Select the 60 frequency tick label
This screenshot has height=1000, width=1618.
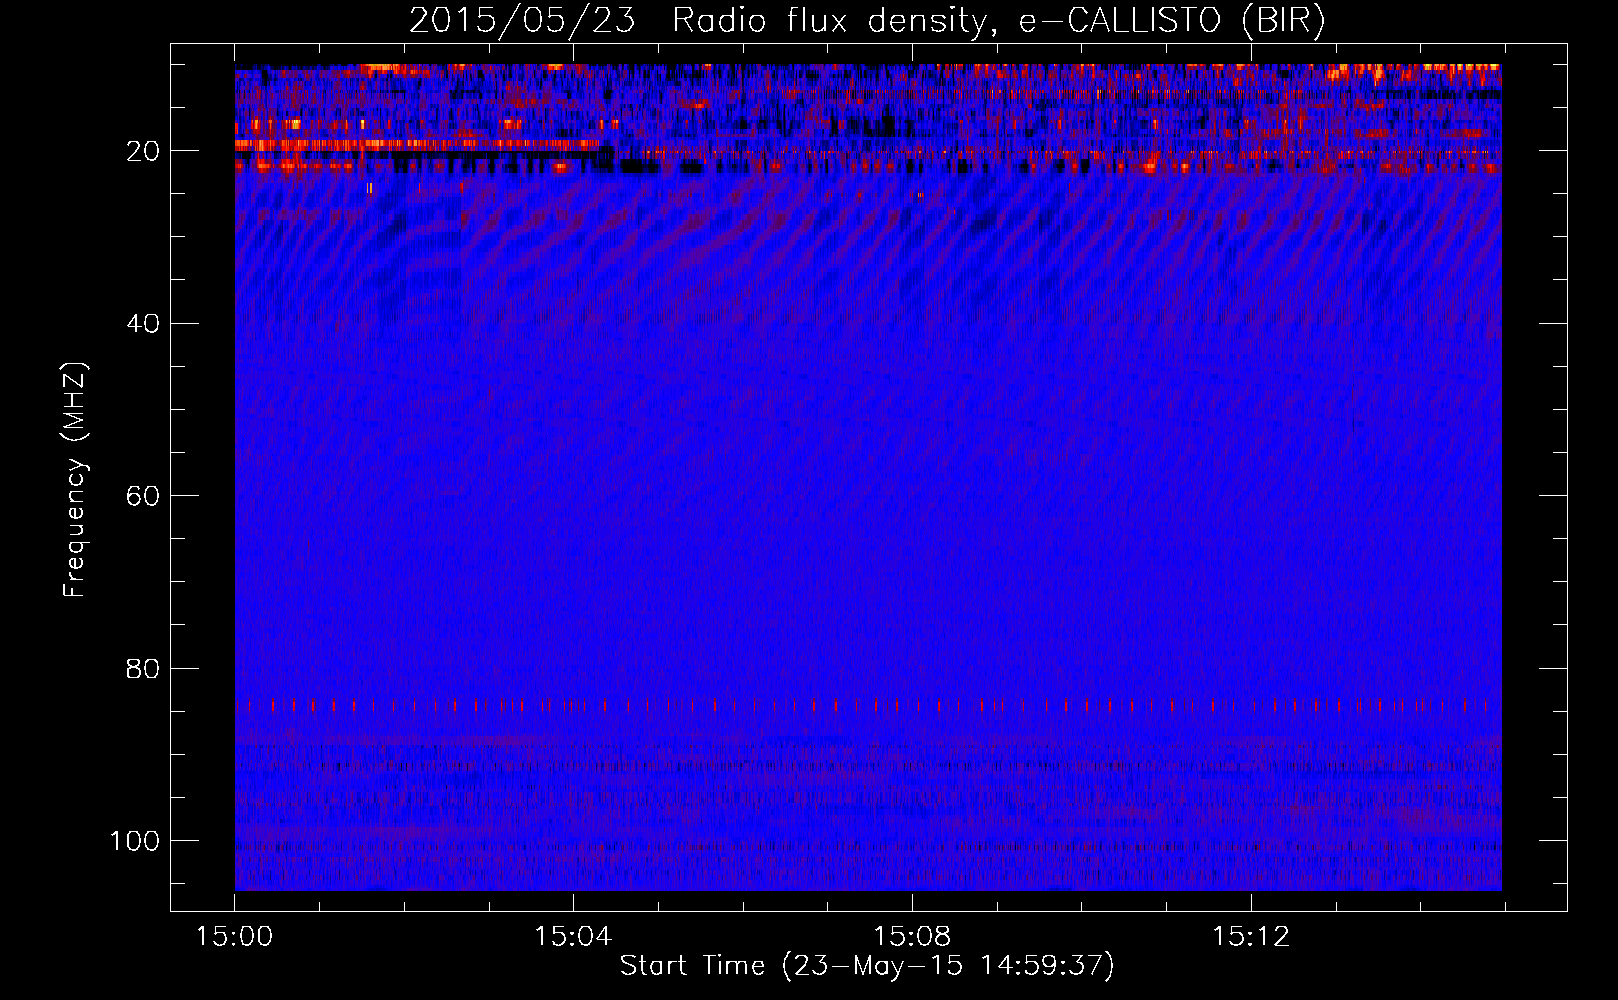(144, 496)
